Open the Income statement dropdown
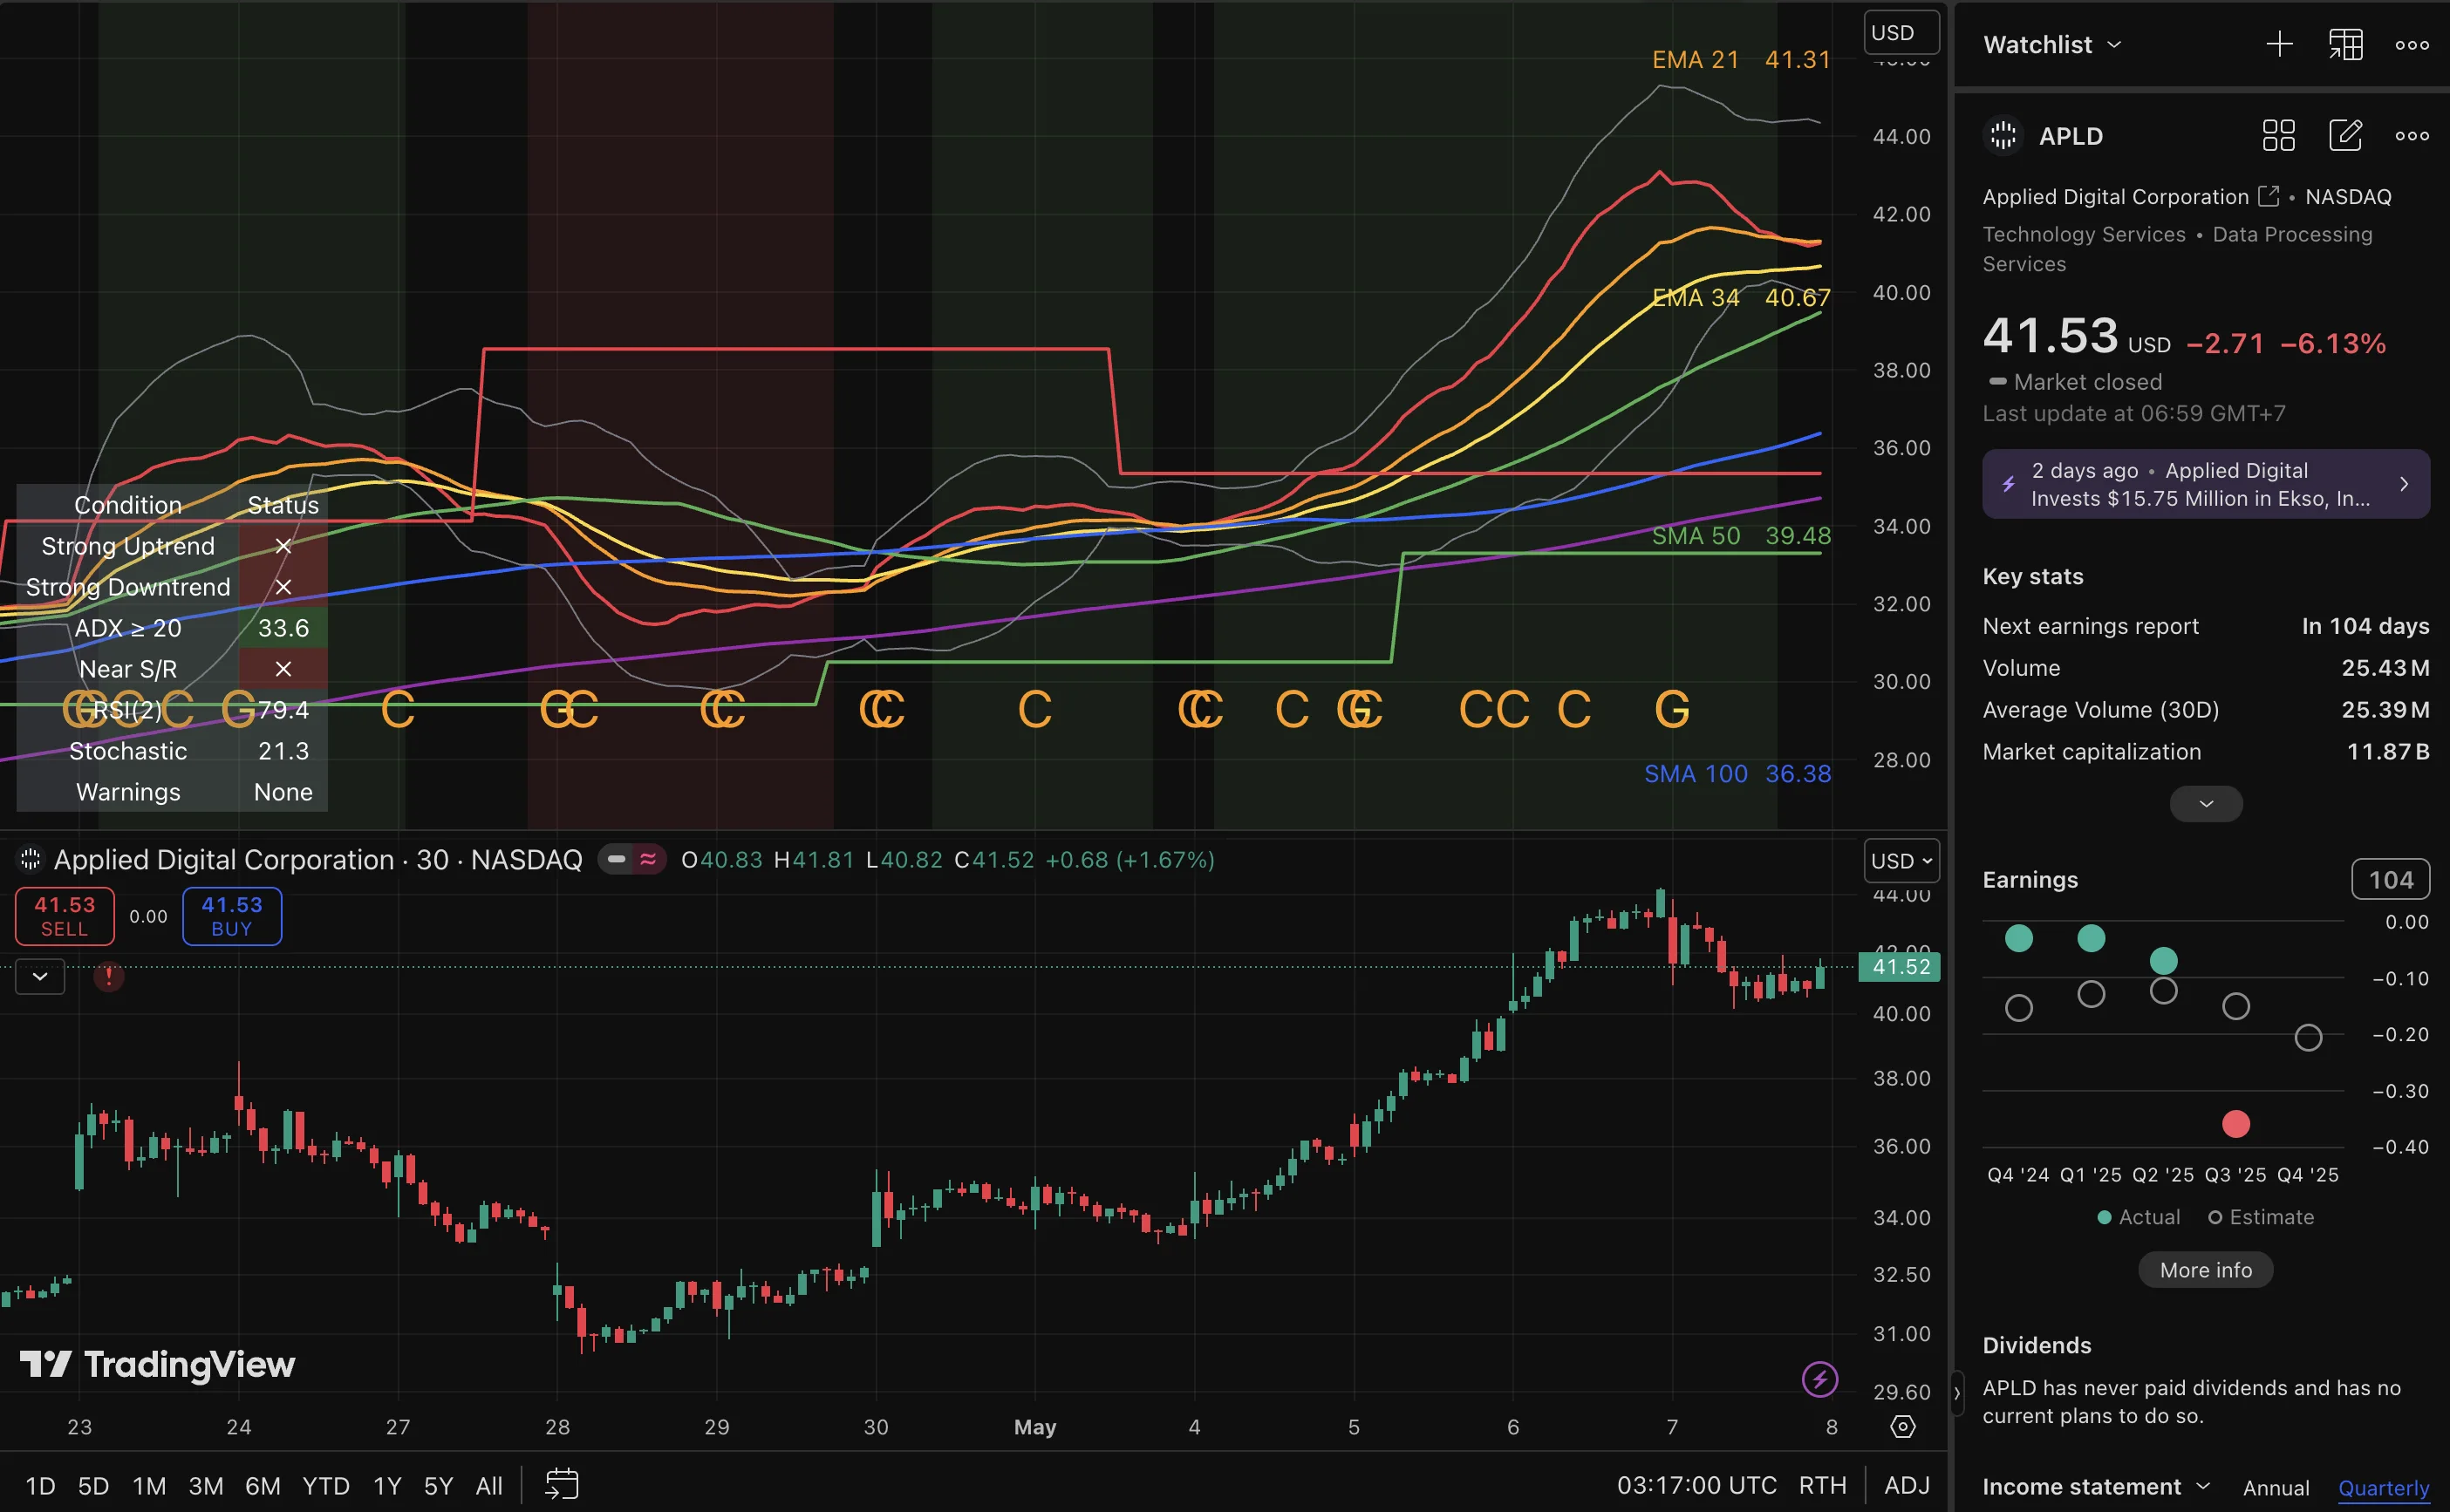The width and height of the screenshot is (2450, 1512). [2096, 1487]
